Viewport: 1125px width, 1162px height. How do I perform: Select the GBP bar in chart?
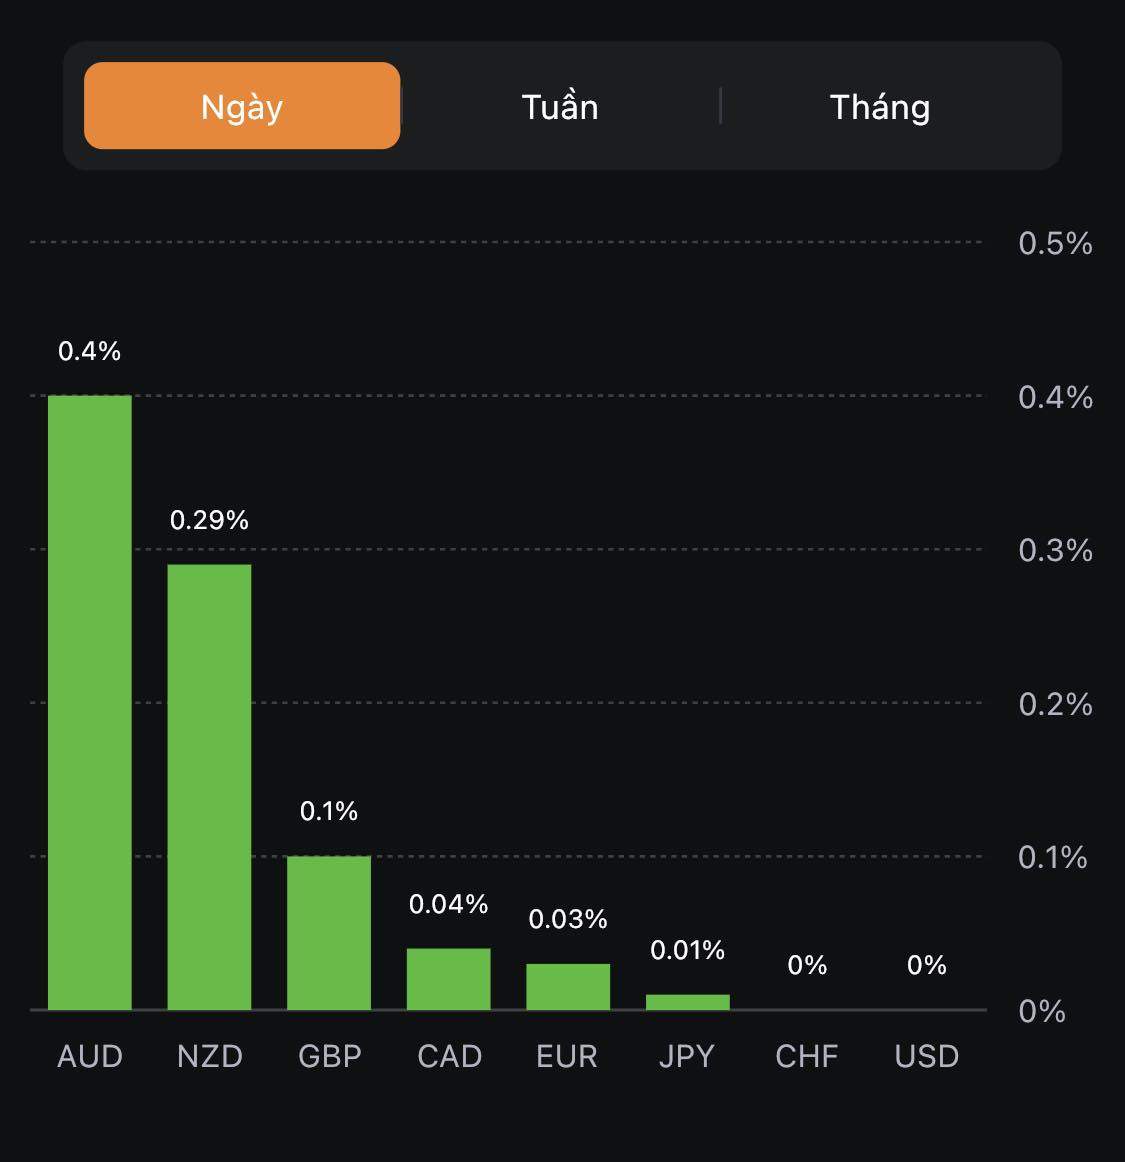coord(329,932)
